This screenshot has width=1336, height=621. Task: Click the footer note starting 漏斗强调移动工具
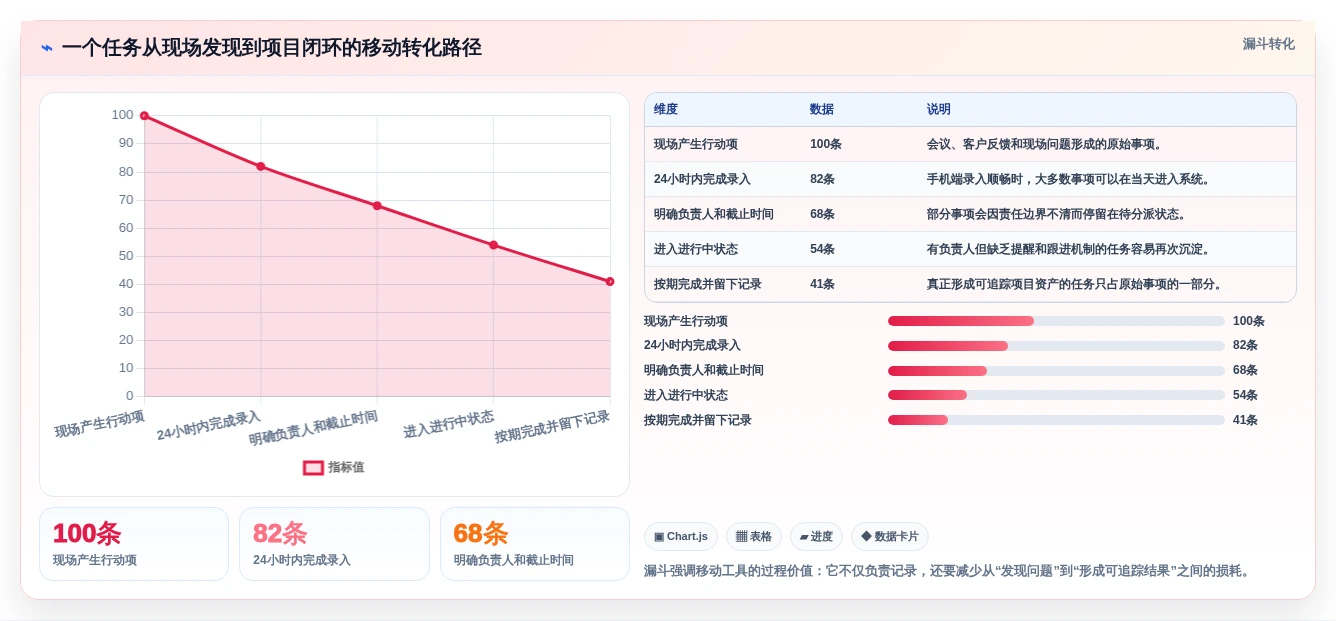point(947,571)
